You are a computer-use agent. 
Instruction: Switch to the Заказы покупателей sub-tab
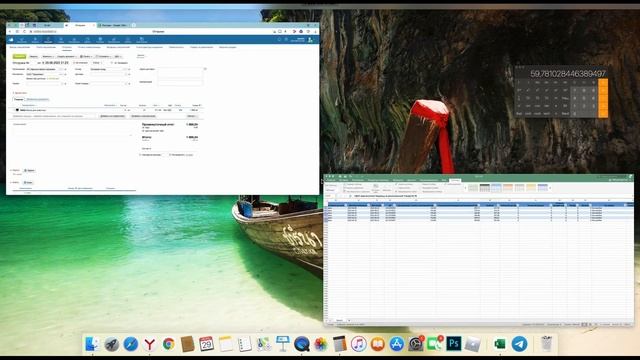20,47
